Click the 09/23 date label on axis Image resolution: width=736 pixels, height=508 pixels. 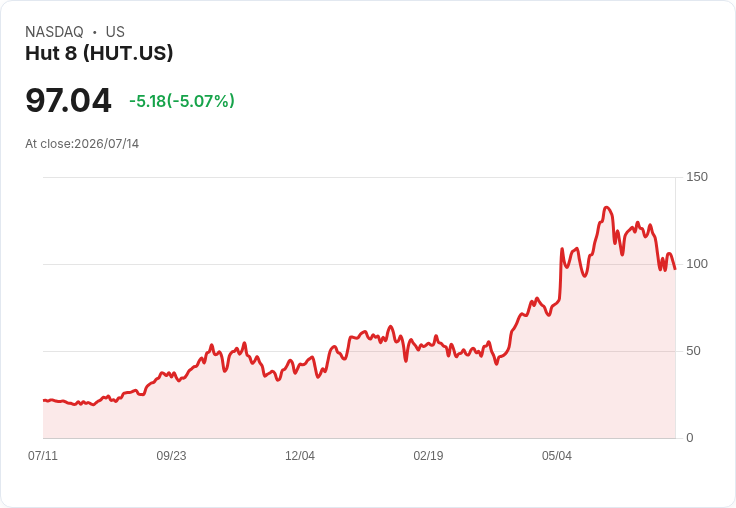pos(171,456)
